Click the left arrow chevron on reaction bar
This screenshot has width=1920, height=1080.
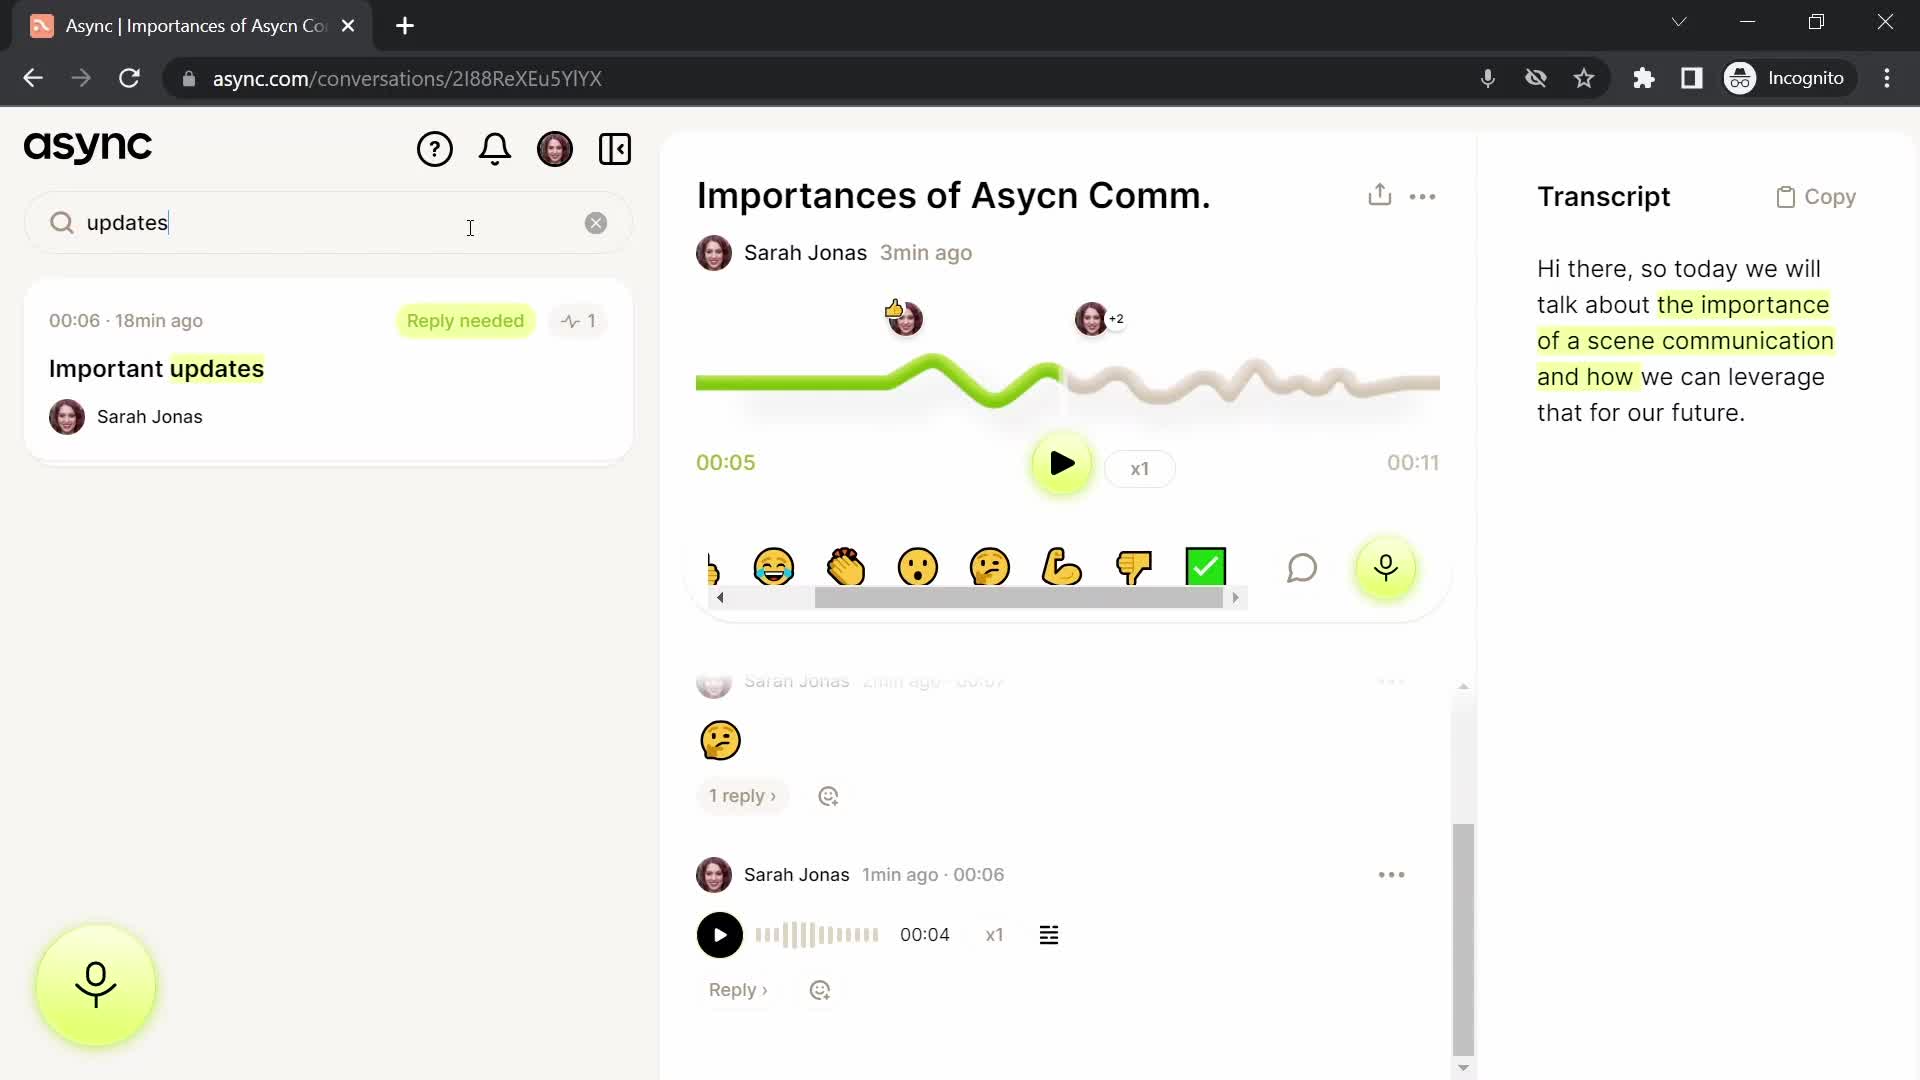[x=720, y=599]
